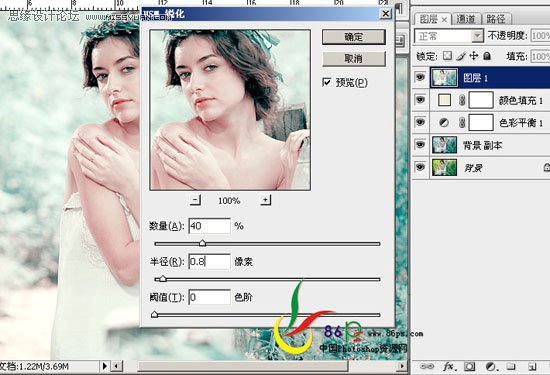The image size is (550, 375).
Task: Create a new layer icon
Action: (x=532, y=367)
